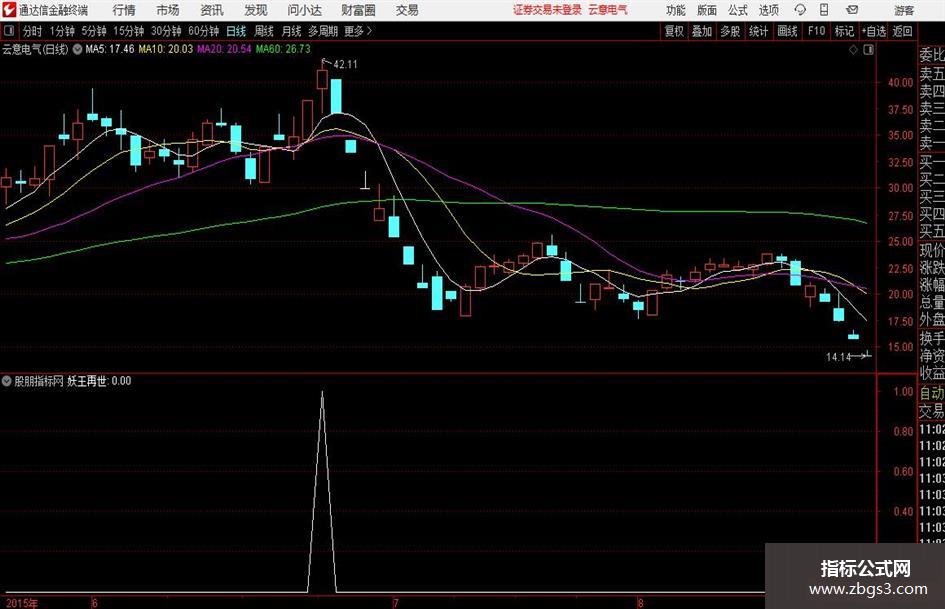Image resolution: width=945 pixels, height=609 pixels.
Task: Click the 叠加 overlay button
Action: click(702, 31)
